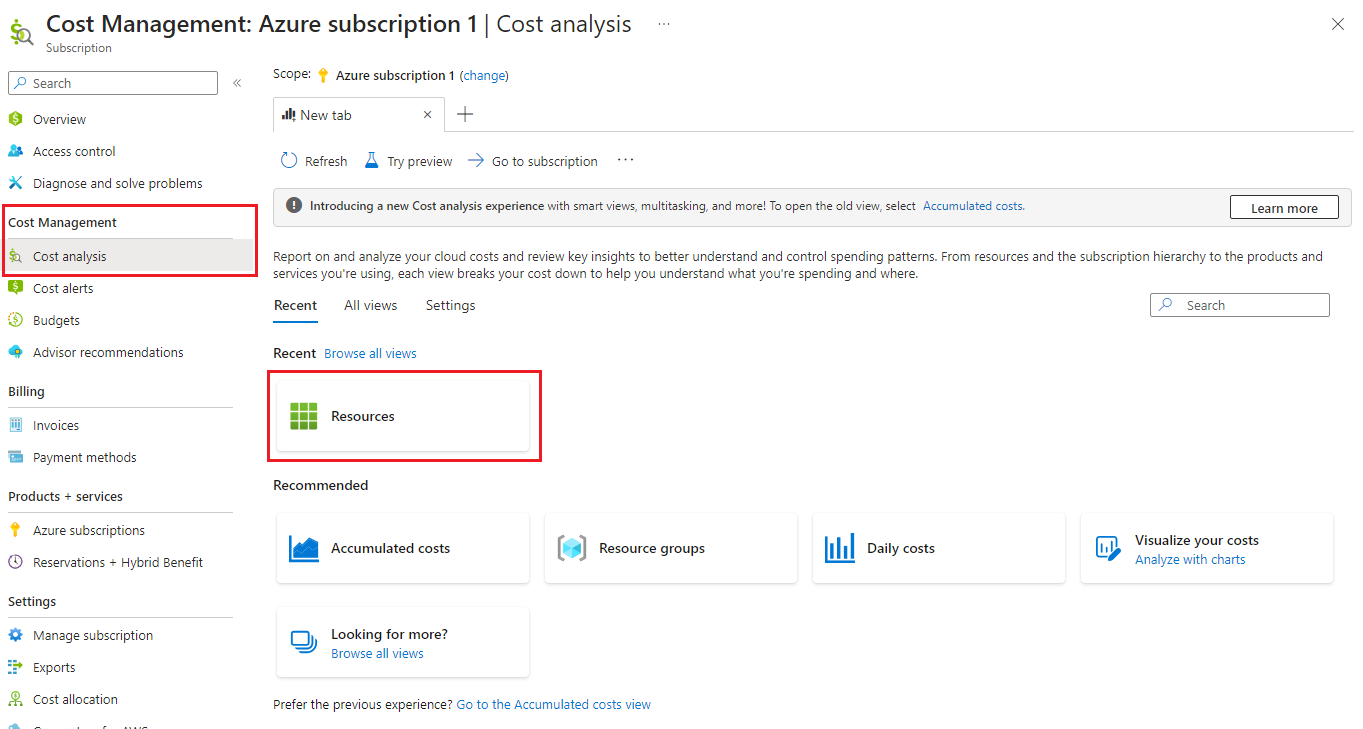This screenshot has height=729, width=1363.
Task: Open Go to the Accumulated costs view link
Action: coord(554,705)
